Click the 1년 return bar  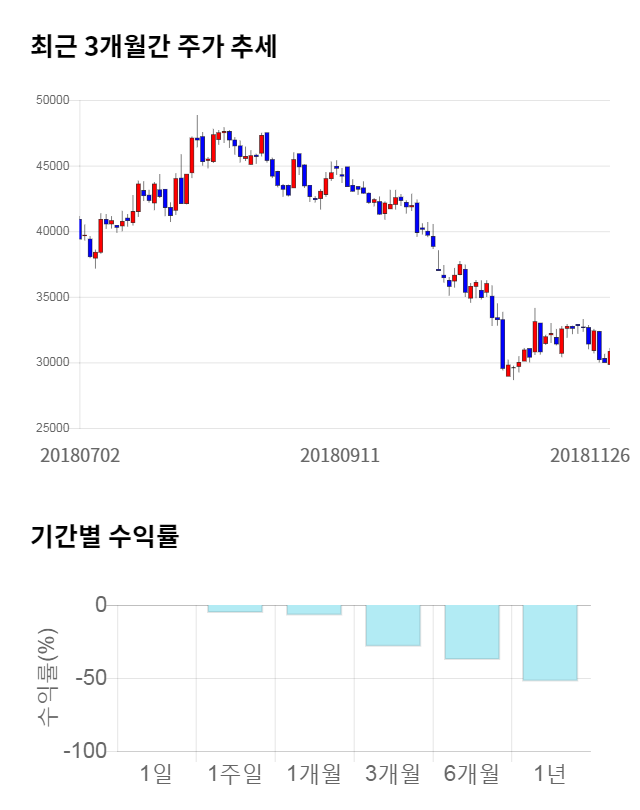tap(550, 642)
